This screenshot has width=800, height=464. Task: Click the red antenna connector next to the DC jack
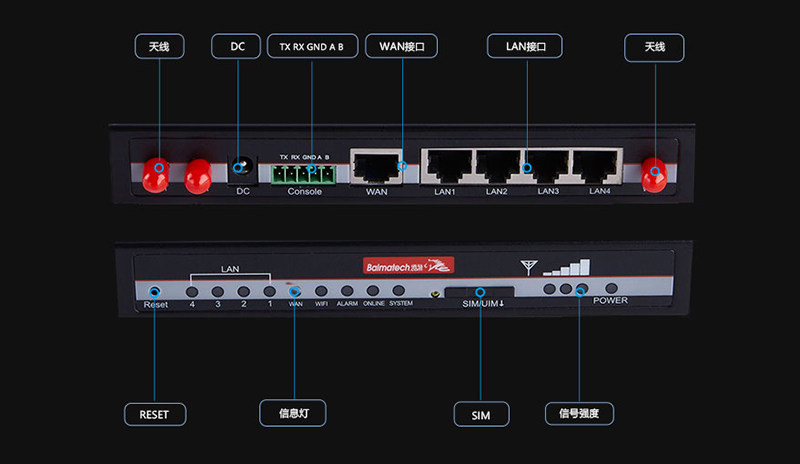pyautogui.click(x=197, y=176)
